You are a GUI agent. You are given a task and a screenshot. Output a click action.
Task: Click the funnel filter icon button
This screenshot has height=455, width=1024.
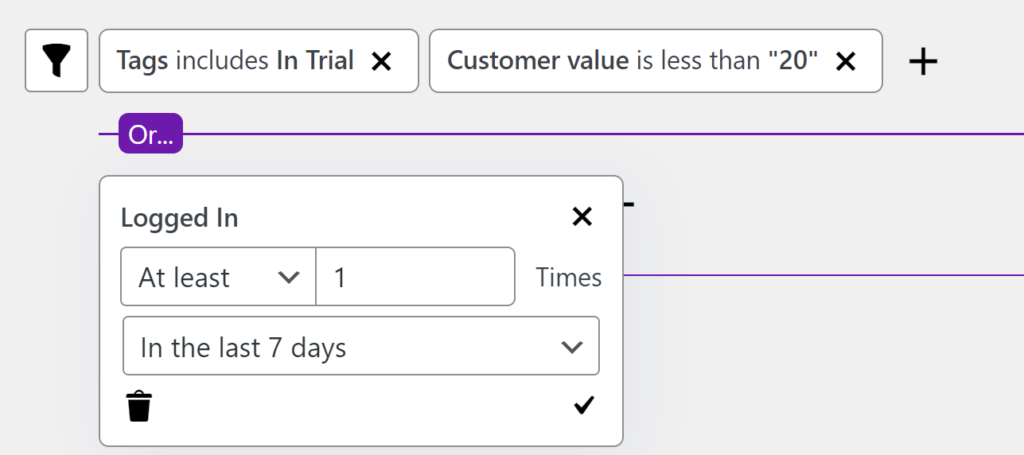pyautogui.click(x=56, y=61)
